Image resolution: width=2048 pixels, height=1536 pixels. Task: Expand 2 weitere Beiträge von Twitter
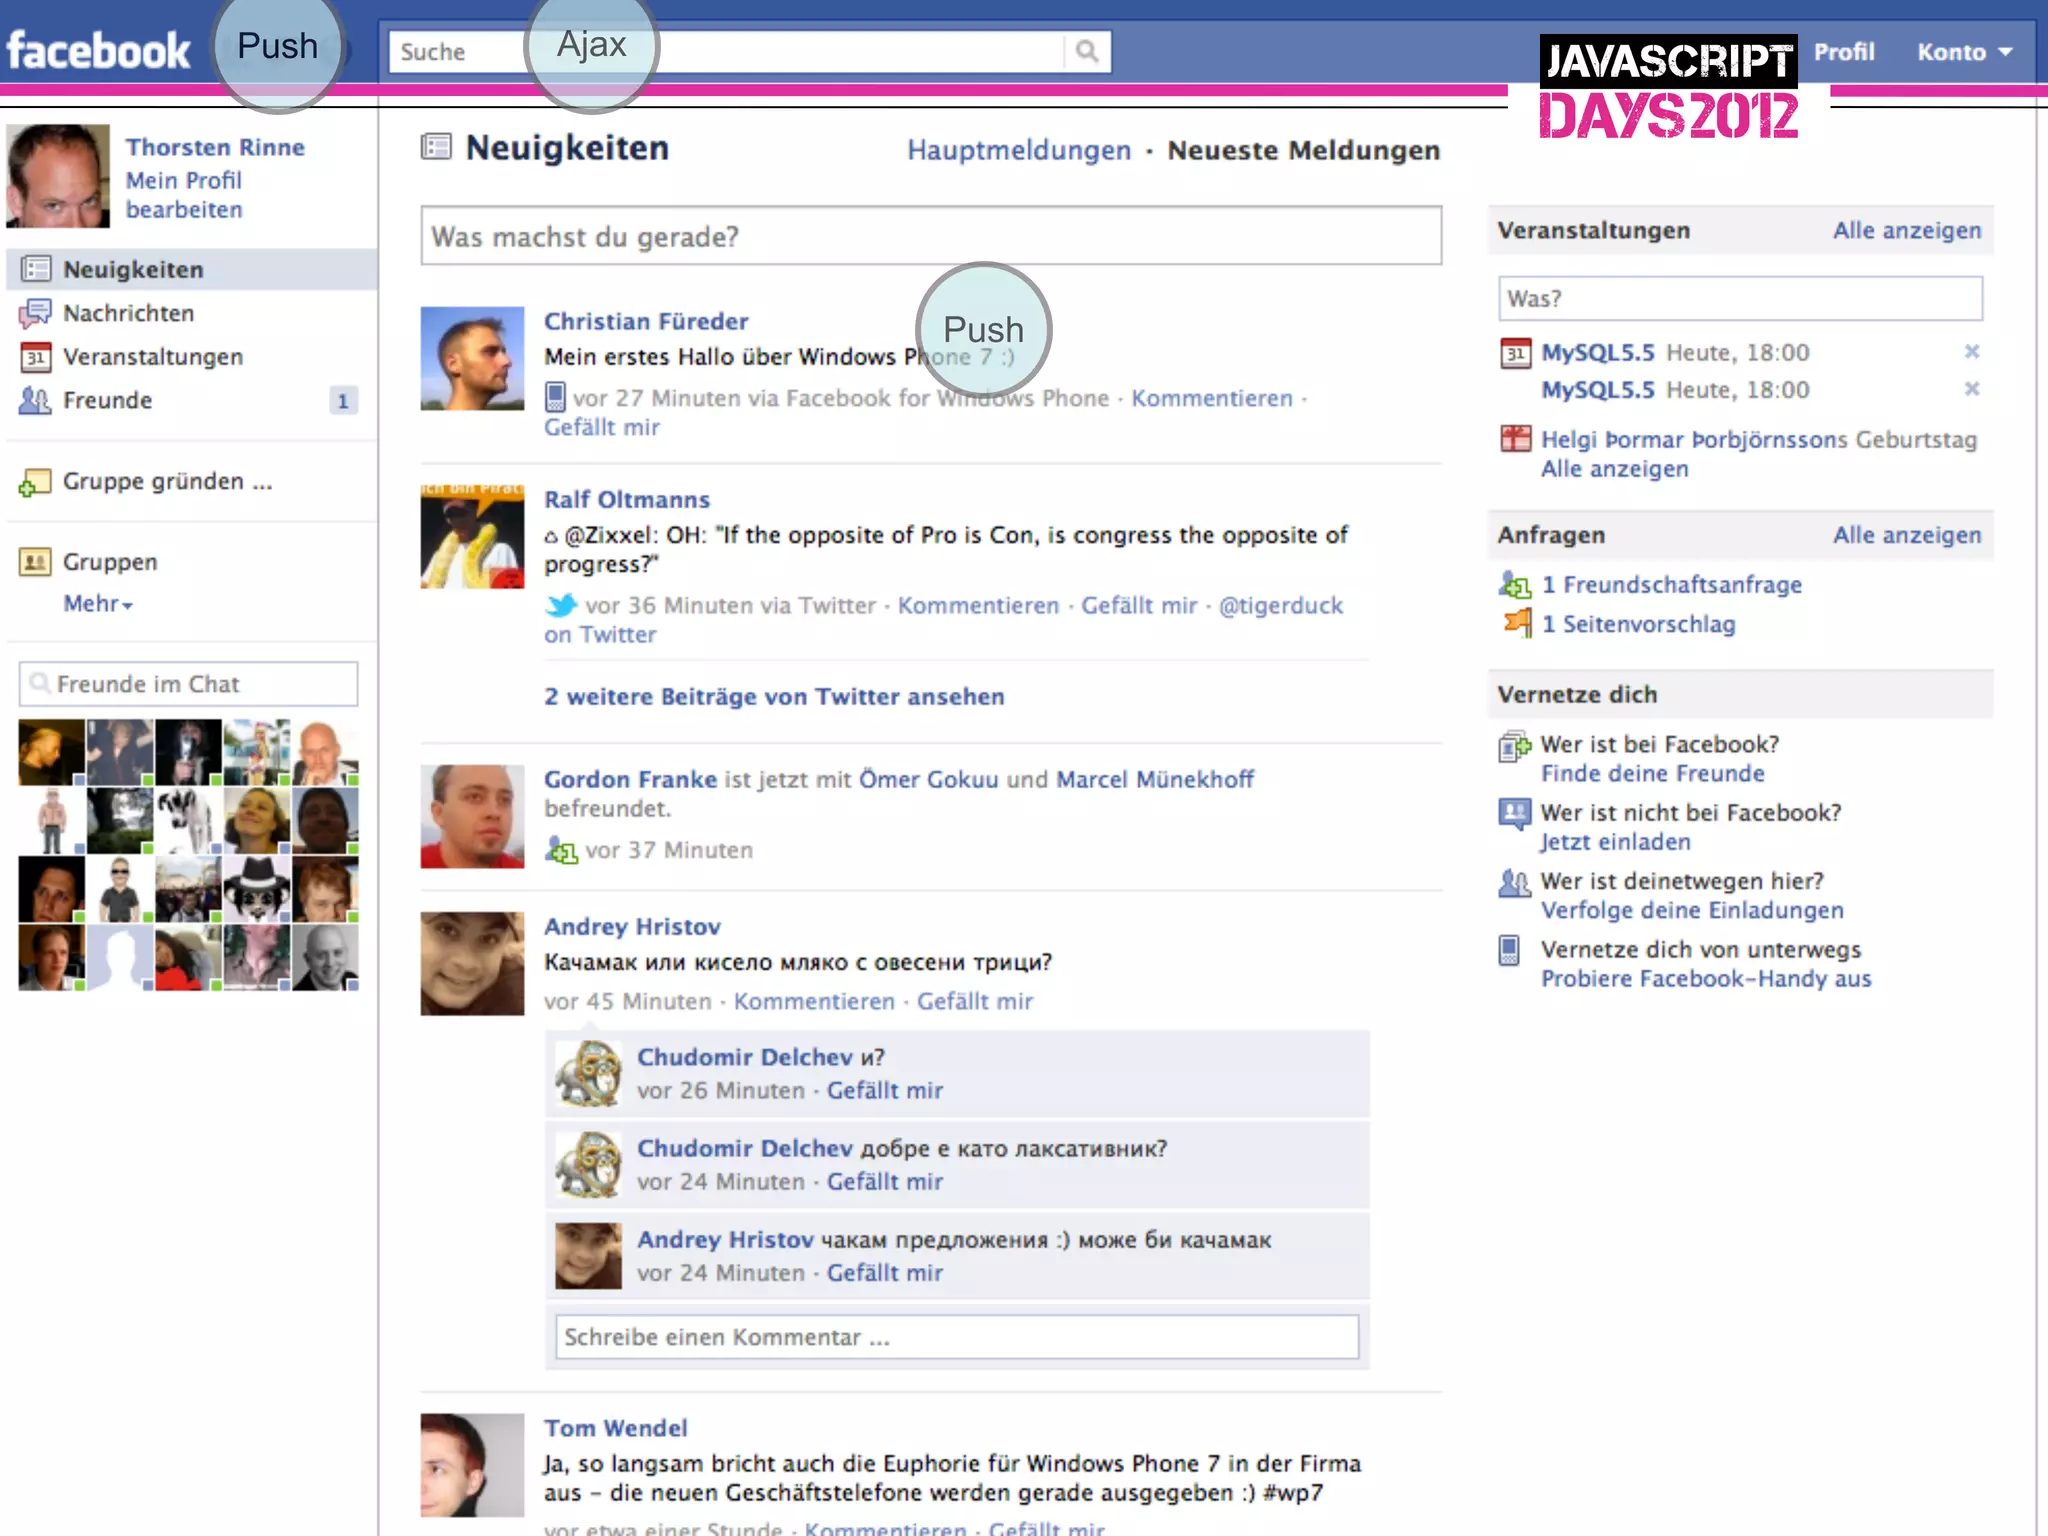coord(773,697)
